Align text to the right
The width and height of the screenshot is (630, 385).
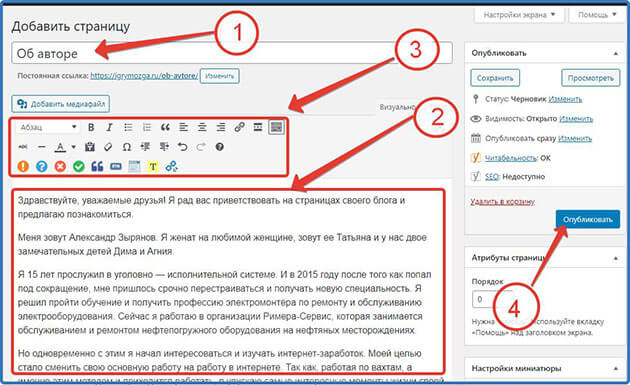pos(221,127)
